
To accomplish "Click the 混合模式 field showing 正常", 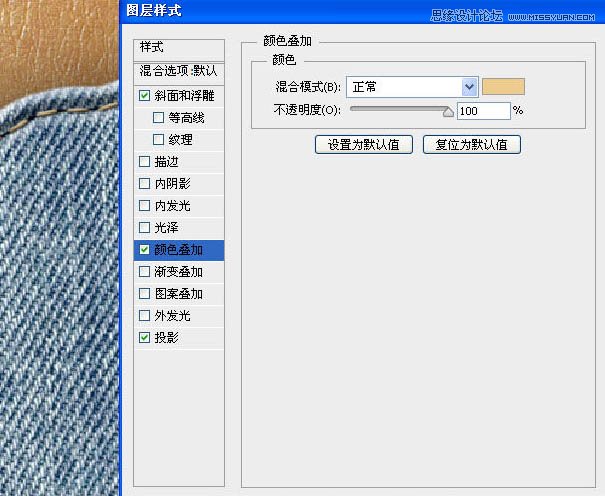I will pyautogui.click(x=412, y=87).
